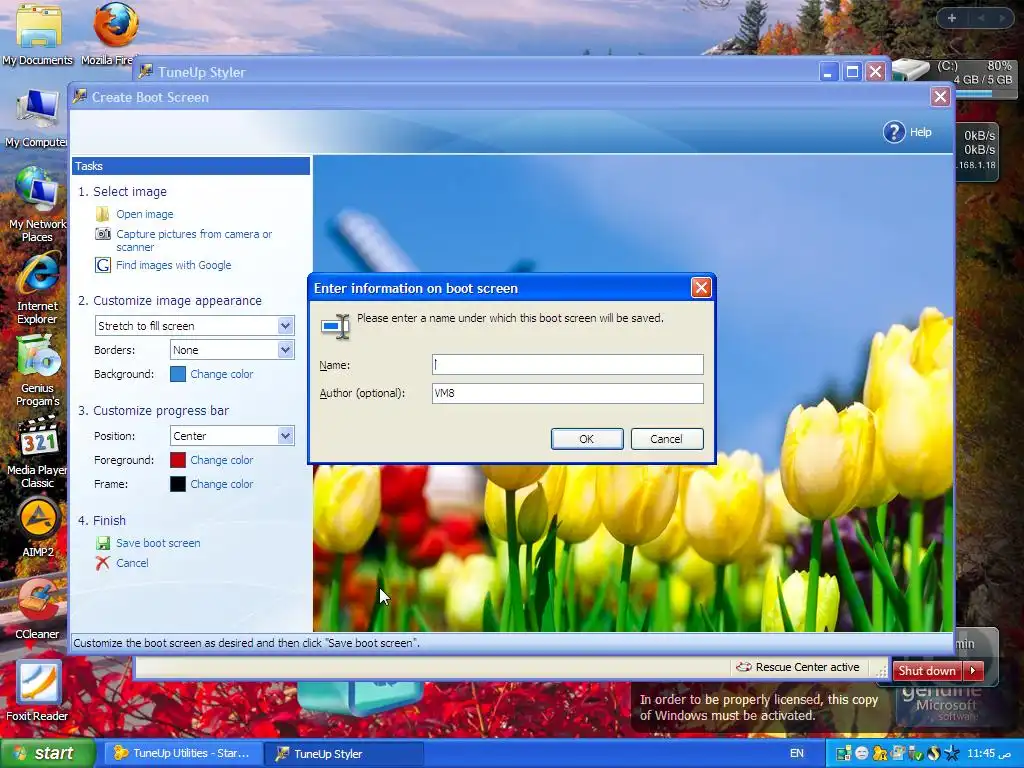Screen dimensions: 1024x768
Task: Click Change color for Foreground
Action: (221, 460)
